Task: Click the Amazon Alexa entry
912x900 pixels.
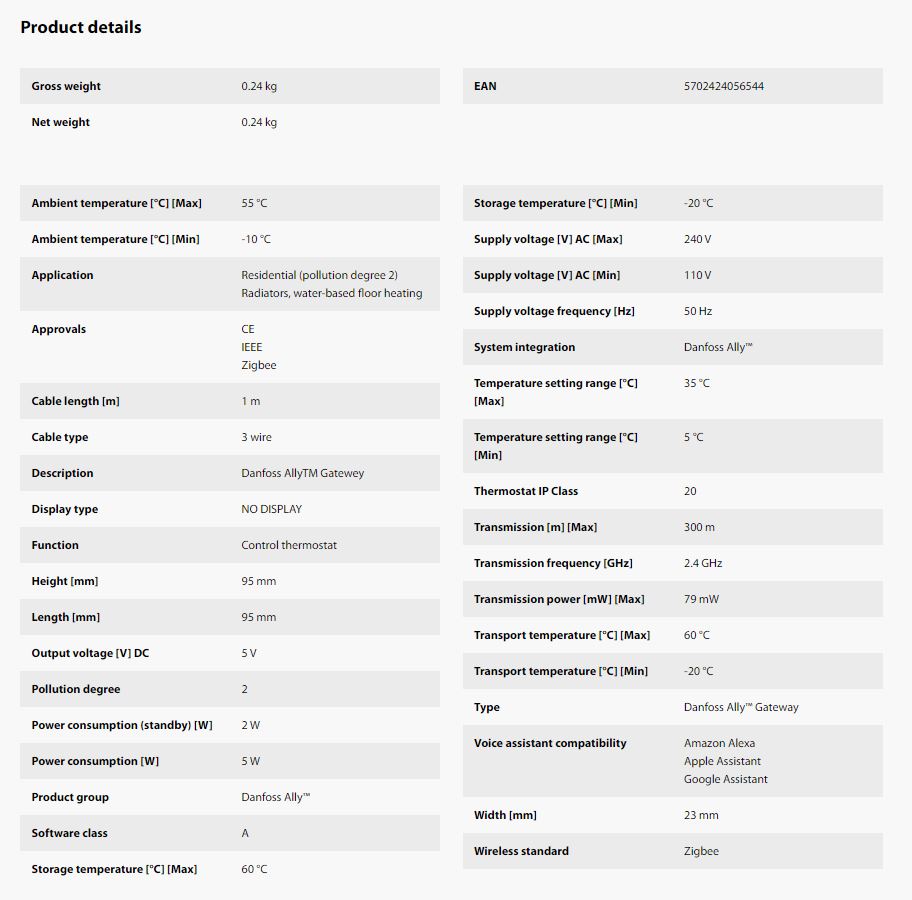Action: (719, 743)
